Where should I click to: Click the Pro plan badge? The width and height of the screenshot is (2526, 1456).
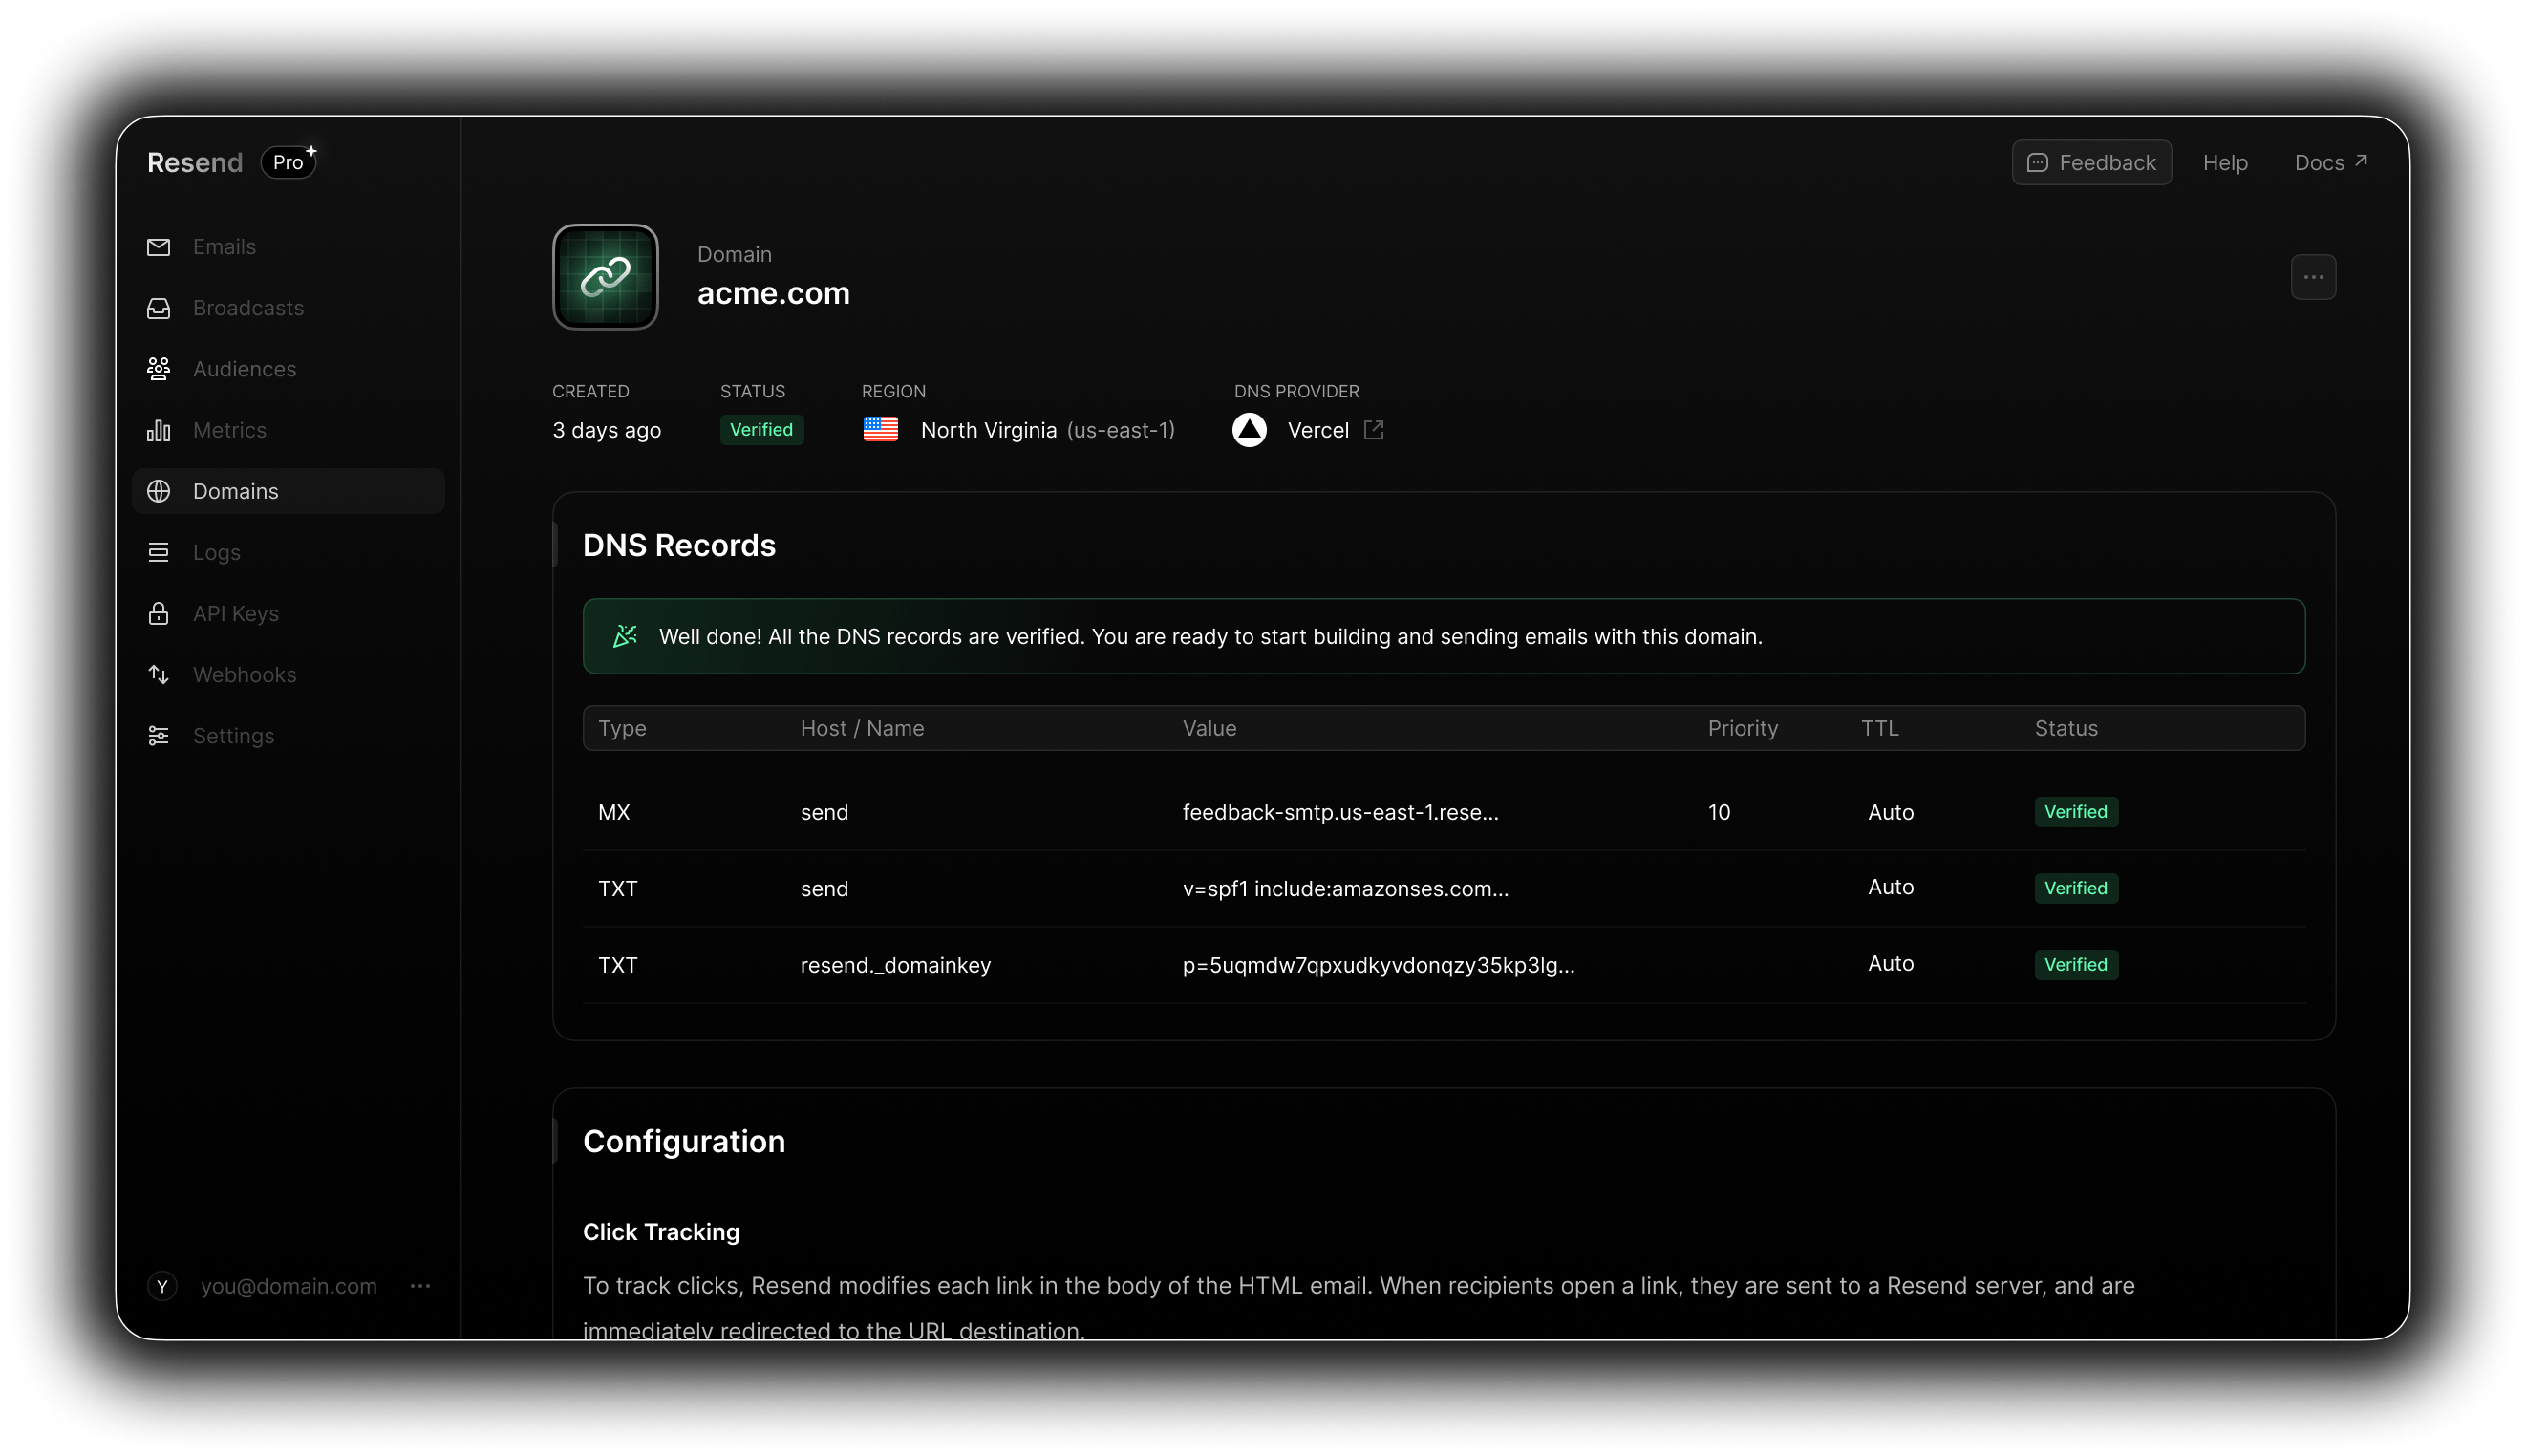click(288, 162)
